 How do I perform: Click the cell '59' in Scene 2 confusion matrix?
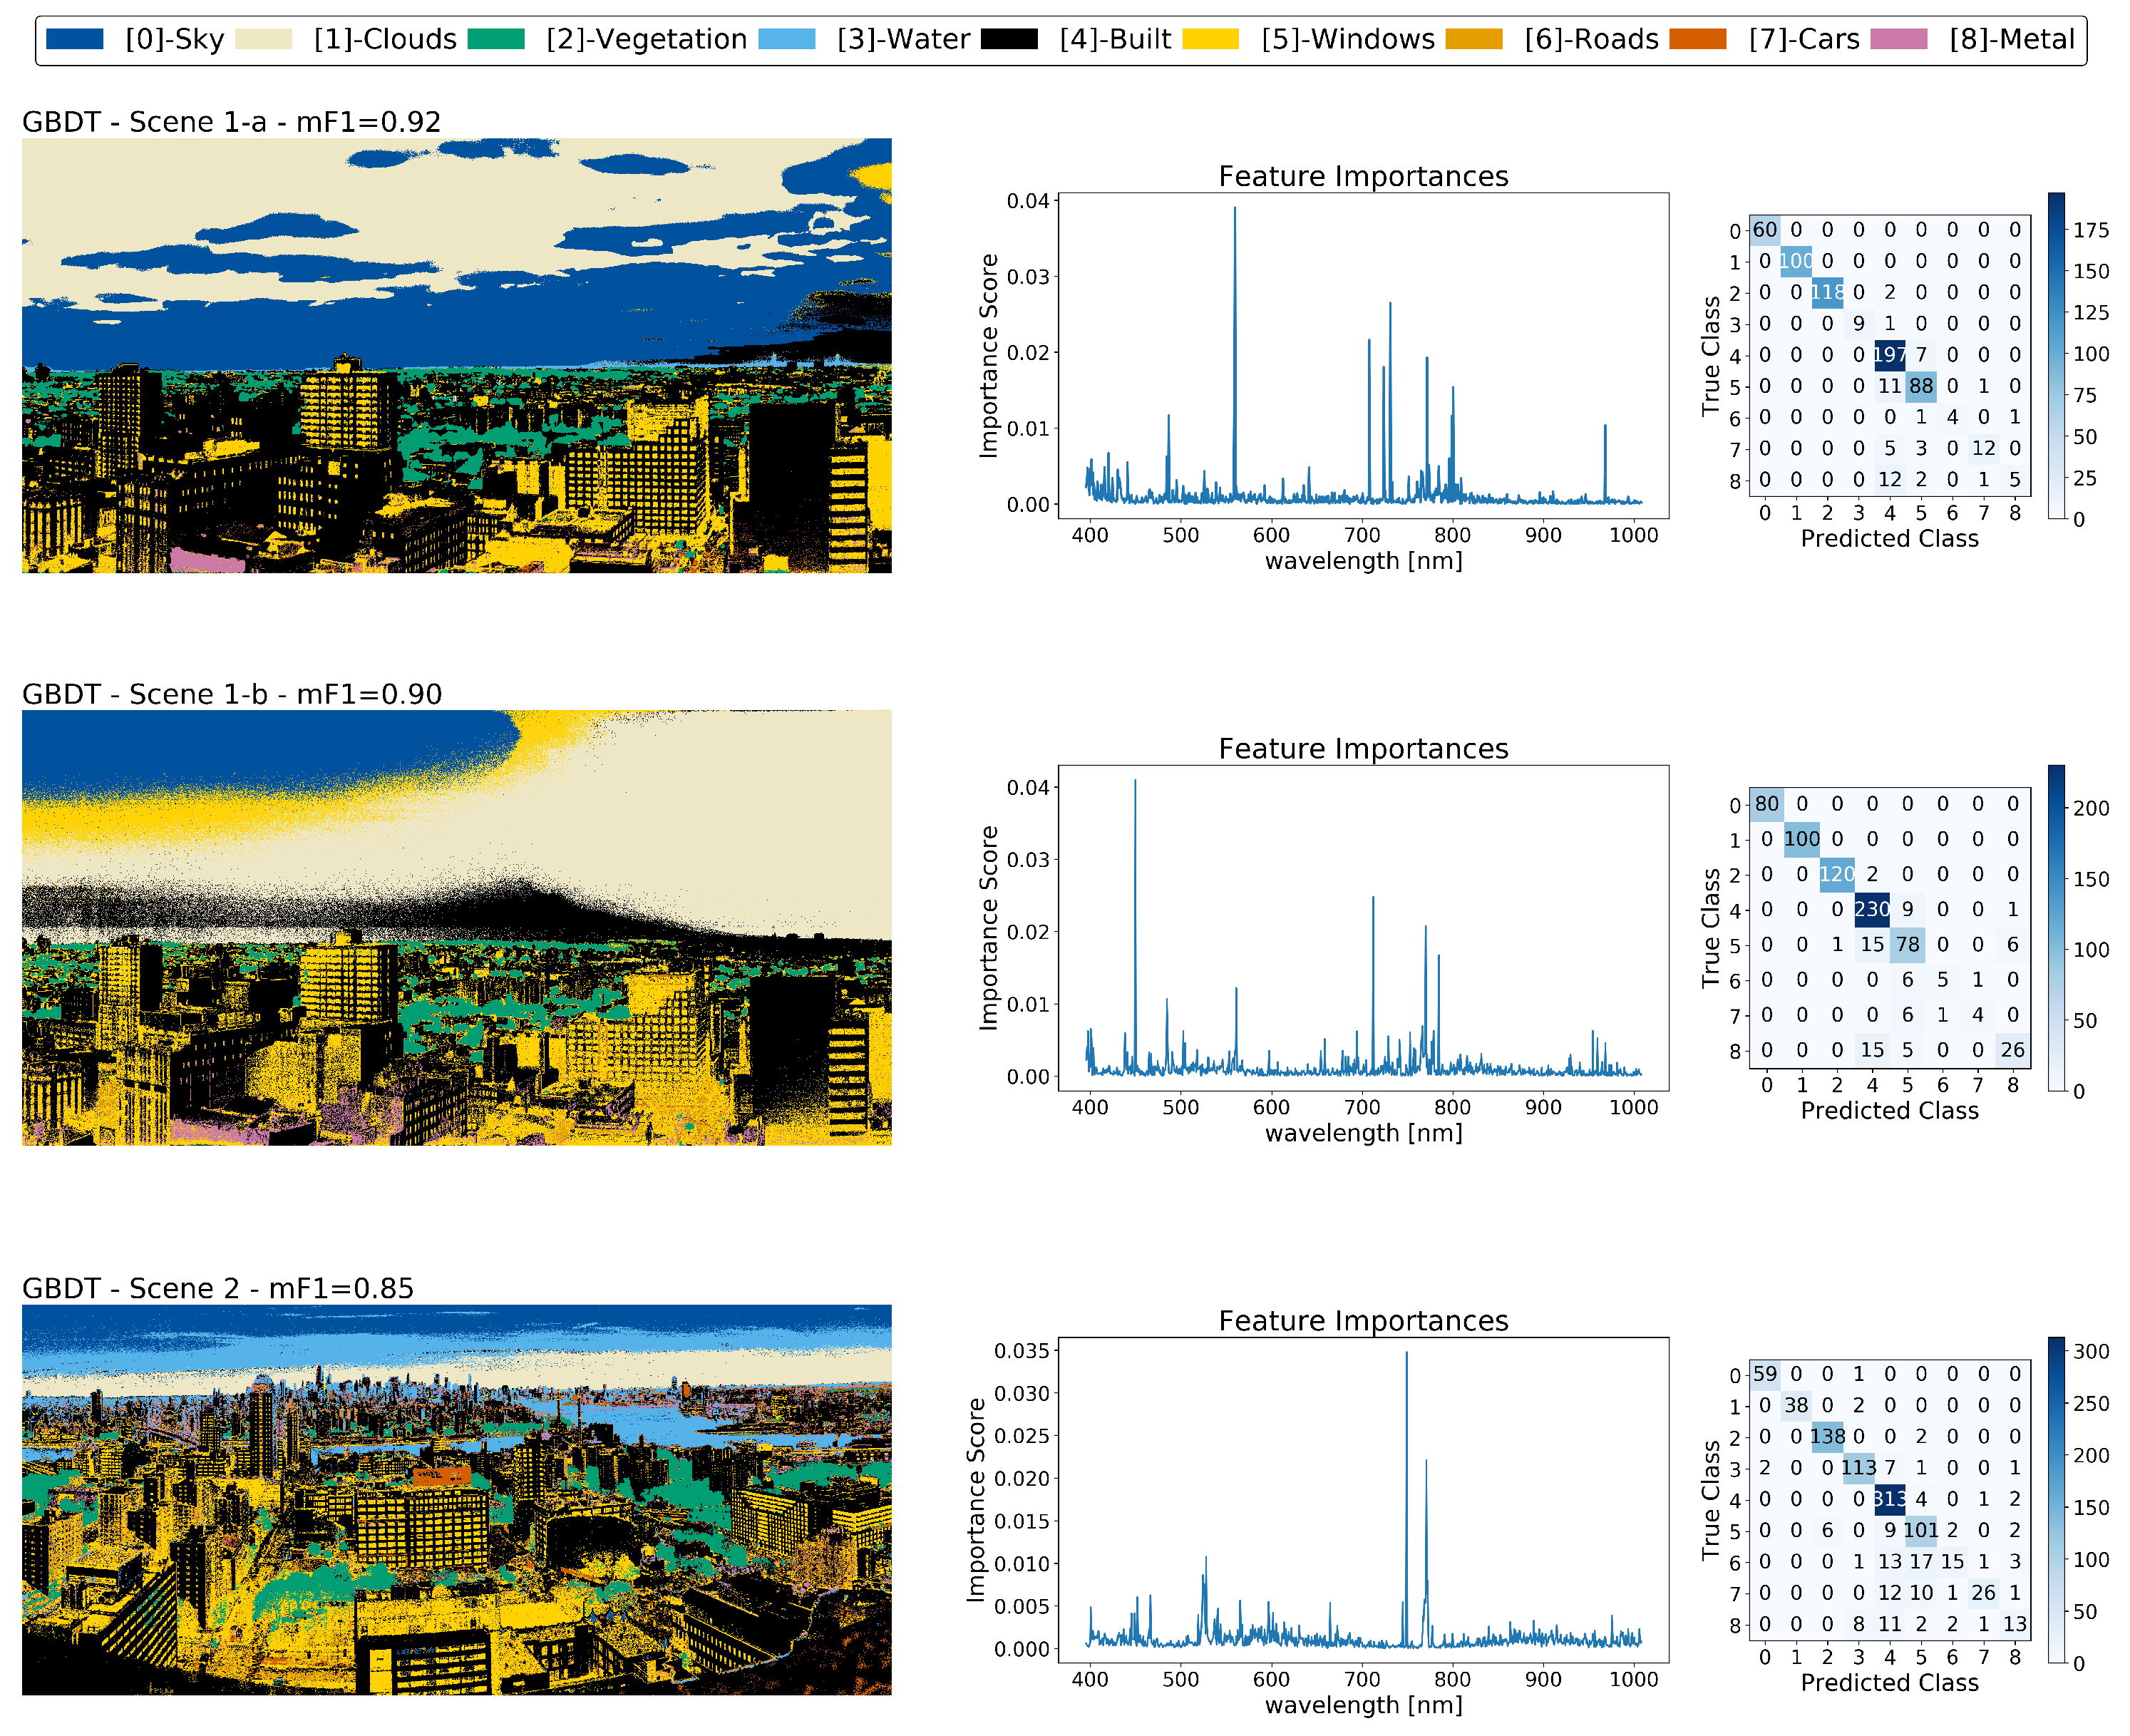coord(1765,1374)
